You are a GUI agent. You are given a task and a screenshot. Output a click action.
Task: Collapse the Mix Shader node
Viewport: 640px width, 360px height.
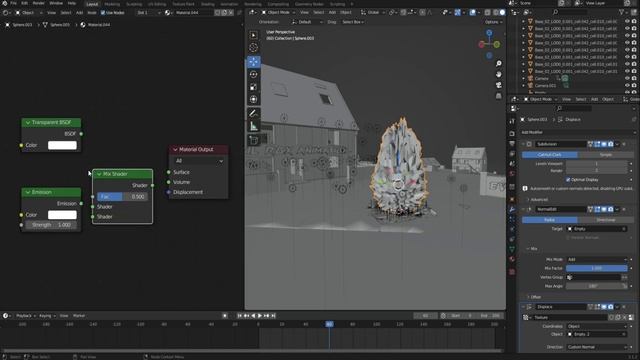98,174
